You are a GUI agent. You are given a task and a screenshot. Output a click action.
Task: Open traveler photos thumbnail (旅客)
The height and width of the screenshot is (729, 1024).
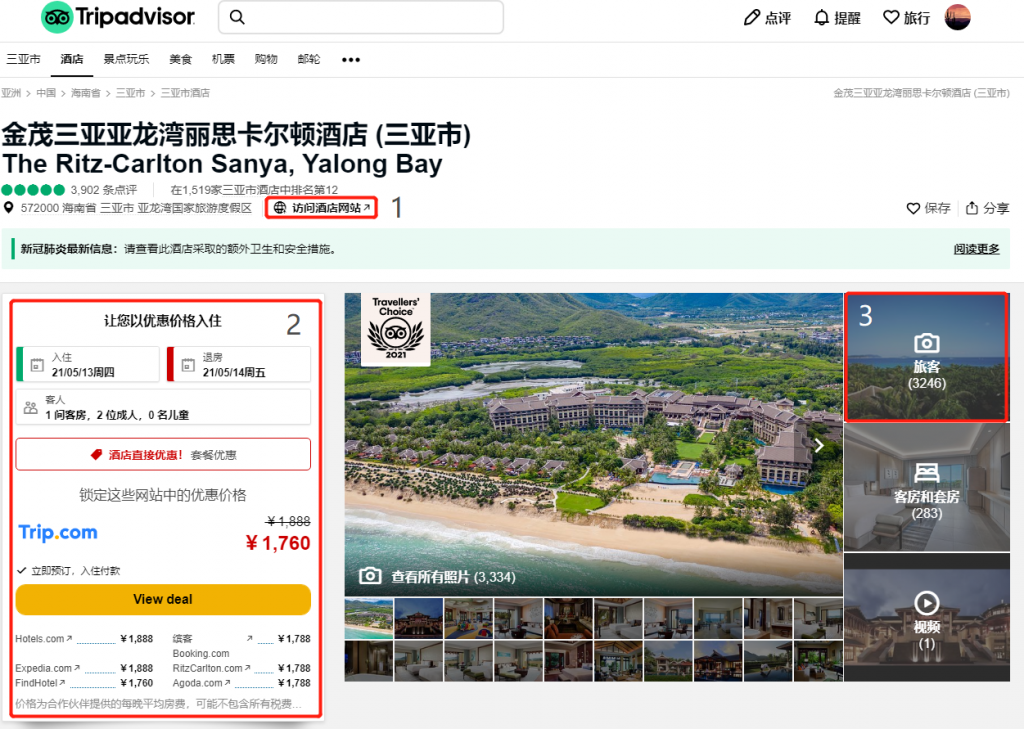click(x=926, y=357)
